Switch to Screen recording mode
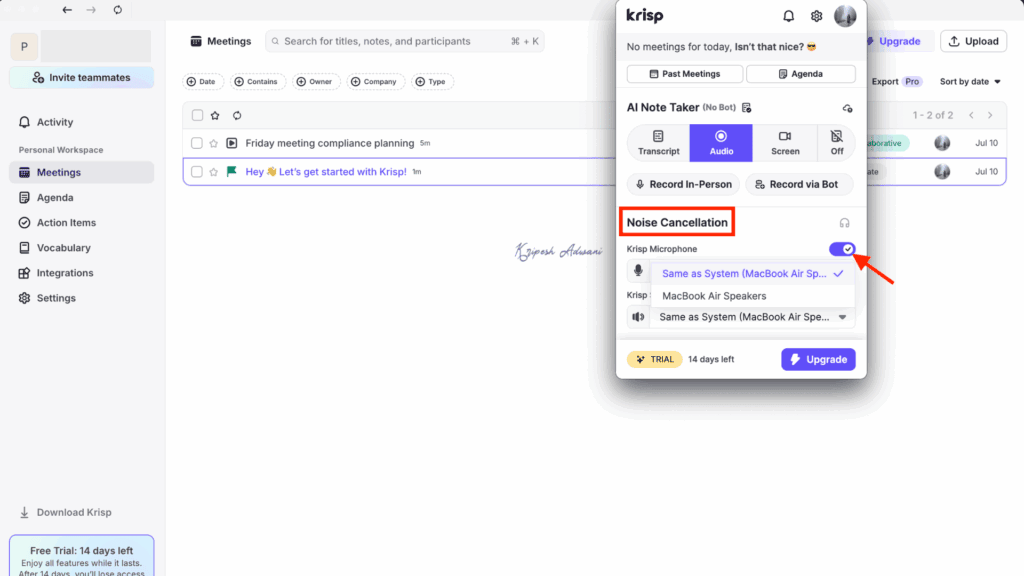This screenshot has width=1024, height=576. (784, 142)
